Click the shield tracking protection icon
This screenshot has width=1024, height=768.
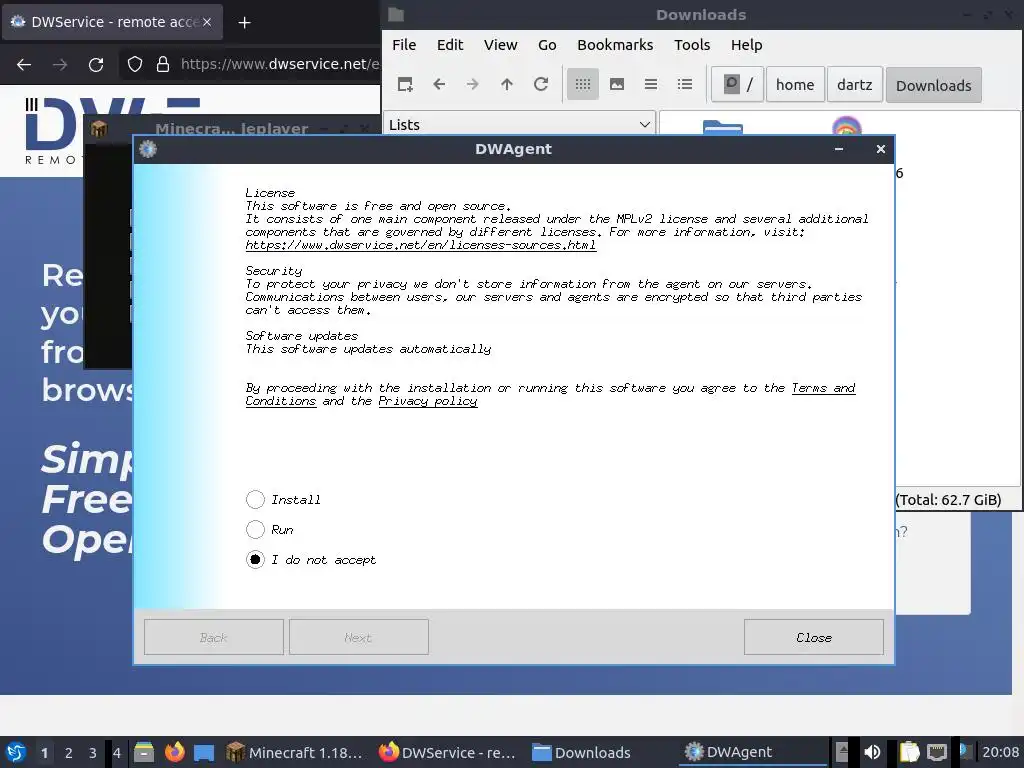(x=135, y=64)
